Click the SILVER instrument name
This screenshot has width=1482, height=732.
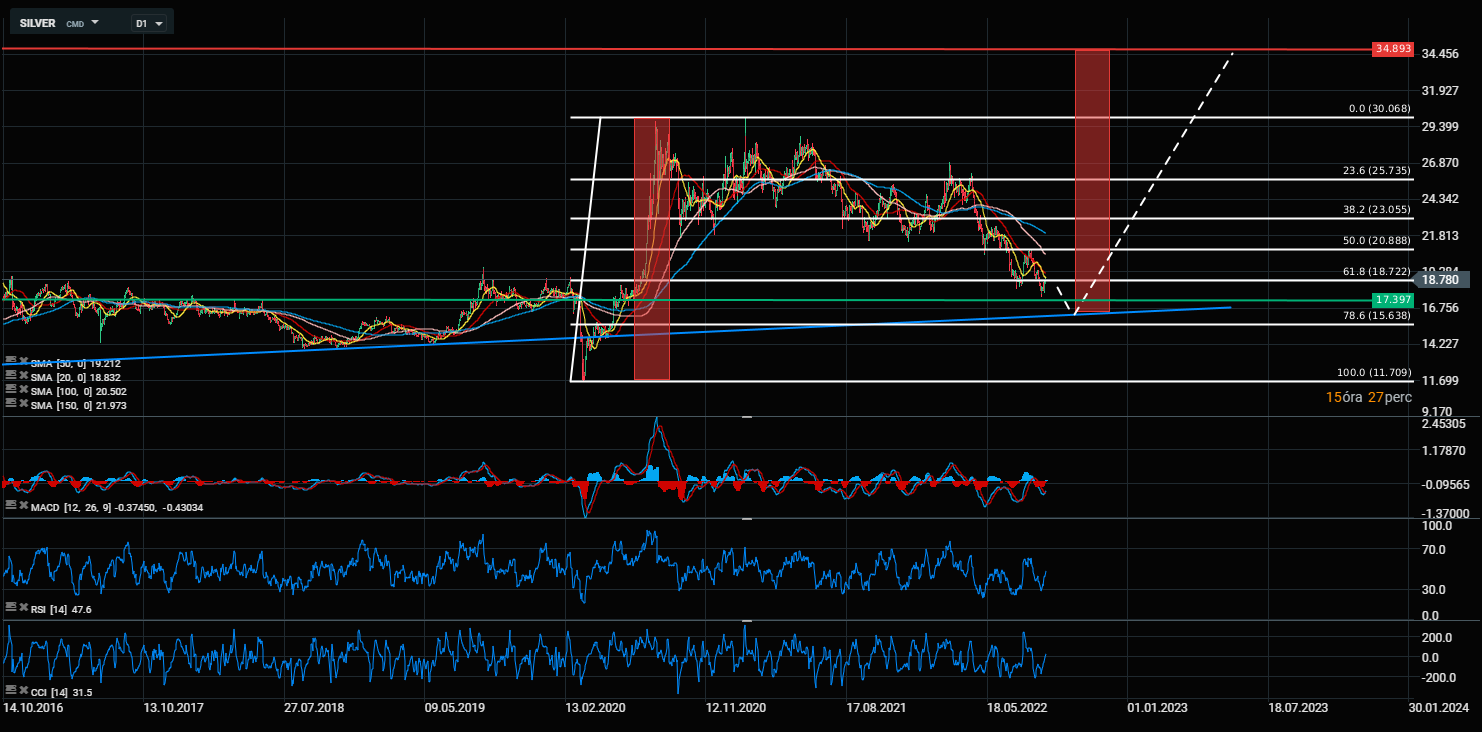(38, 22)
